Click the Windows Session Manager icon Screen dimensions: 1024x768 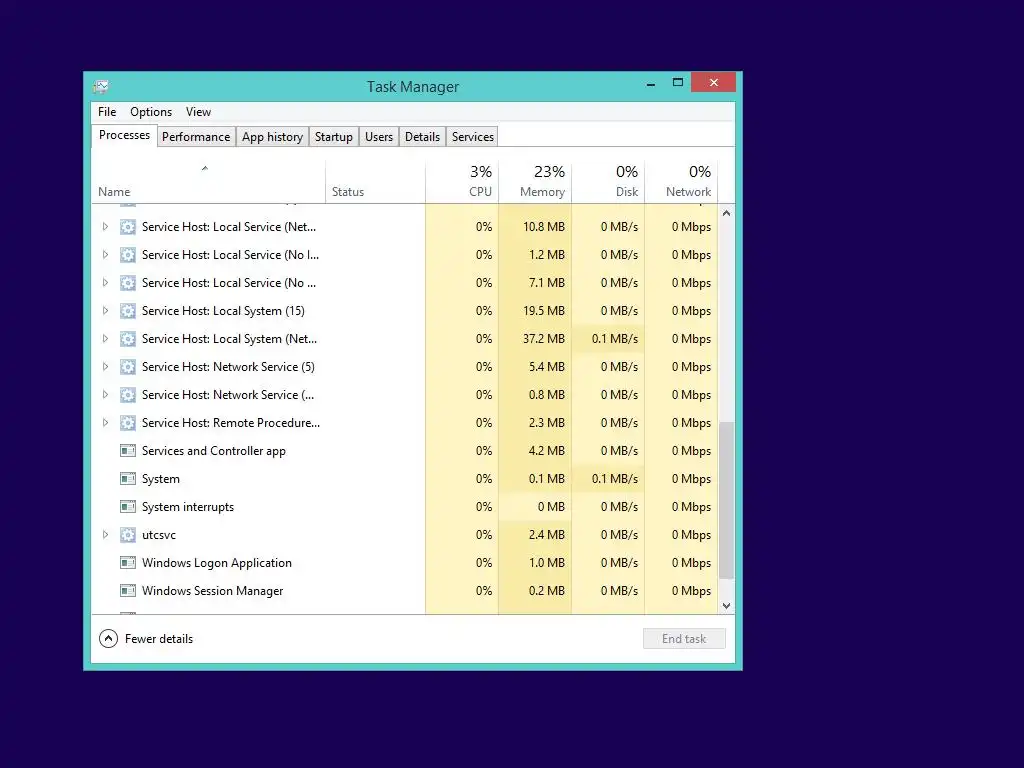128,591
